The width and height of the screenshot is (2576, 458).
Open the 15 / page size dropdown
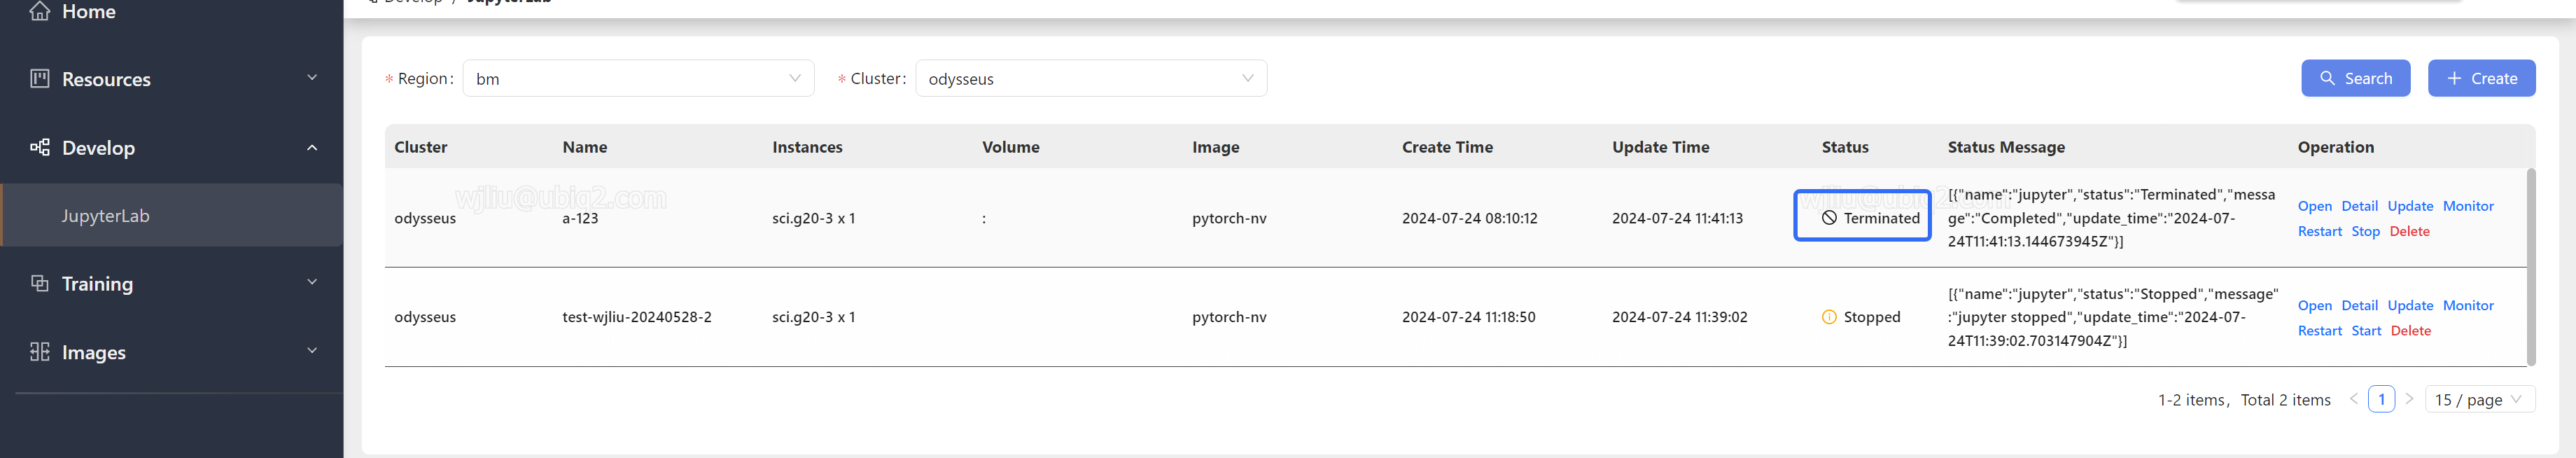point(2480,399)
